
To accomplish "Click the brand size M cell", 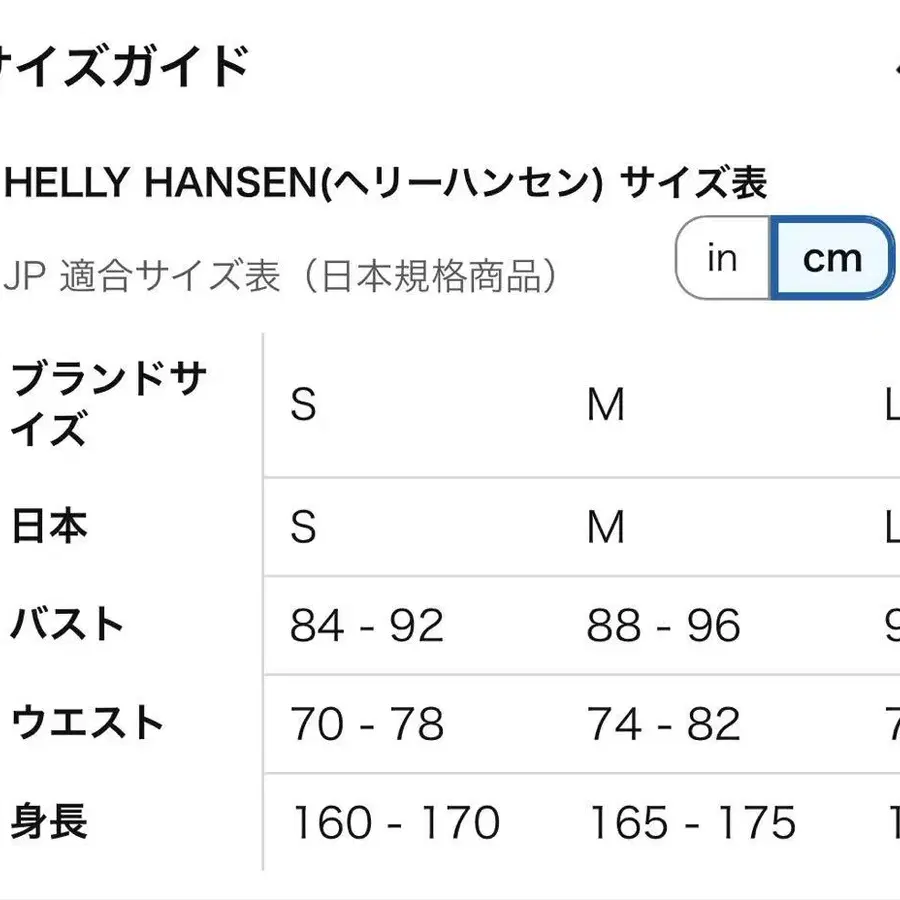I will coord(606,405).
